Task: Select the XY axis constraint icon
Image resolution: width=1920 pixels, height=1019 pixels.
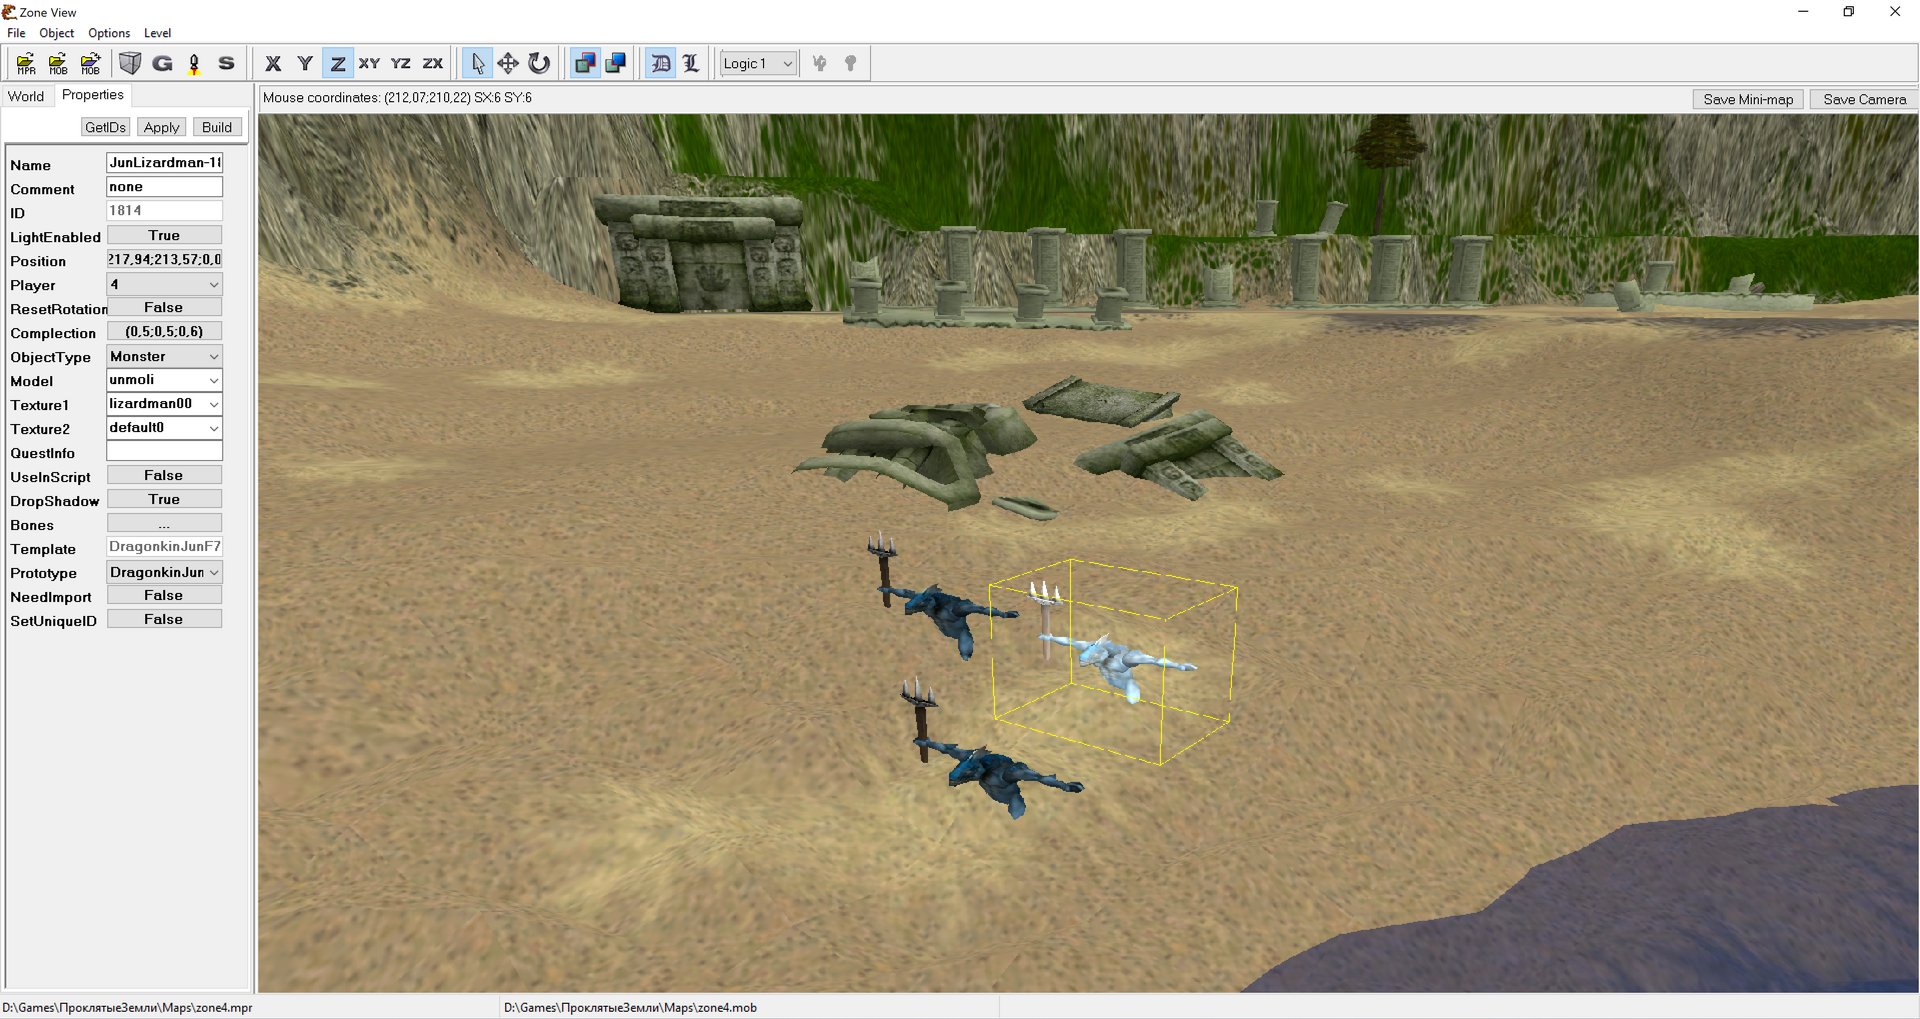Action: pos(369,64)
